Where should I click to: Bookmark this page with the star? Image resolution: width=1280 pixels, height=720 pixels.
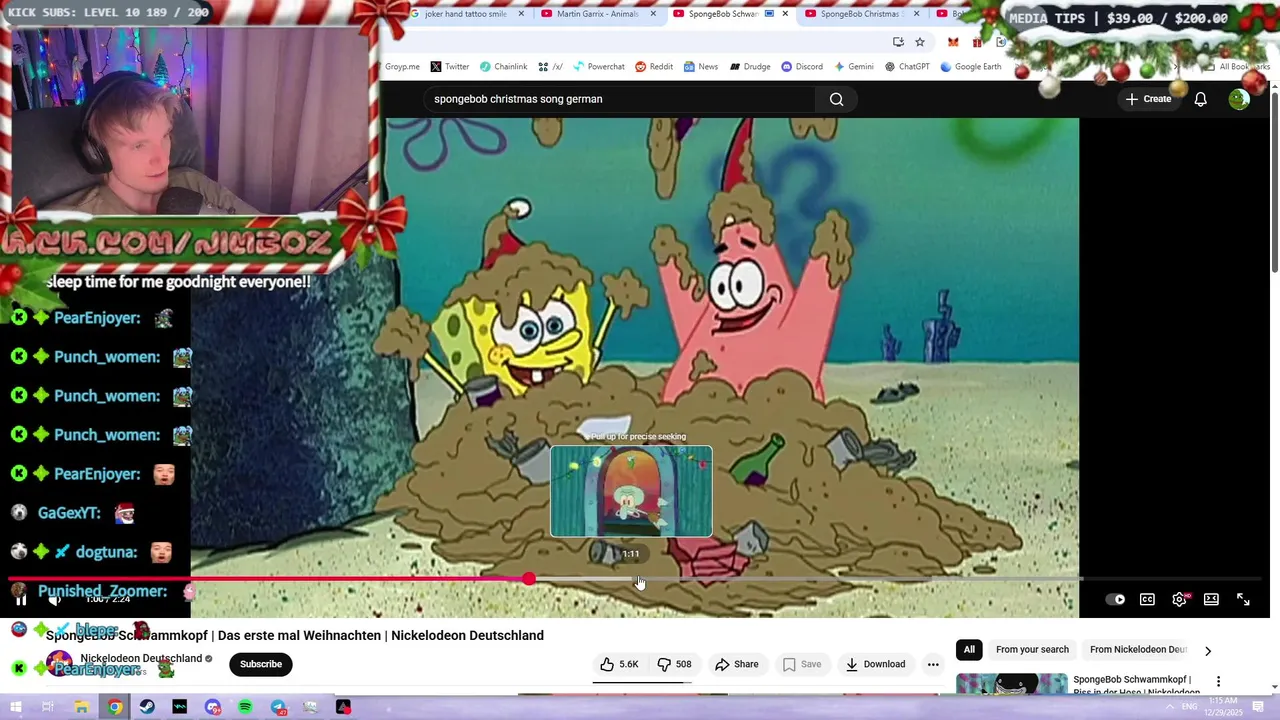click(920, 42)
